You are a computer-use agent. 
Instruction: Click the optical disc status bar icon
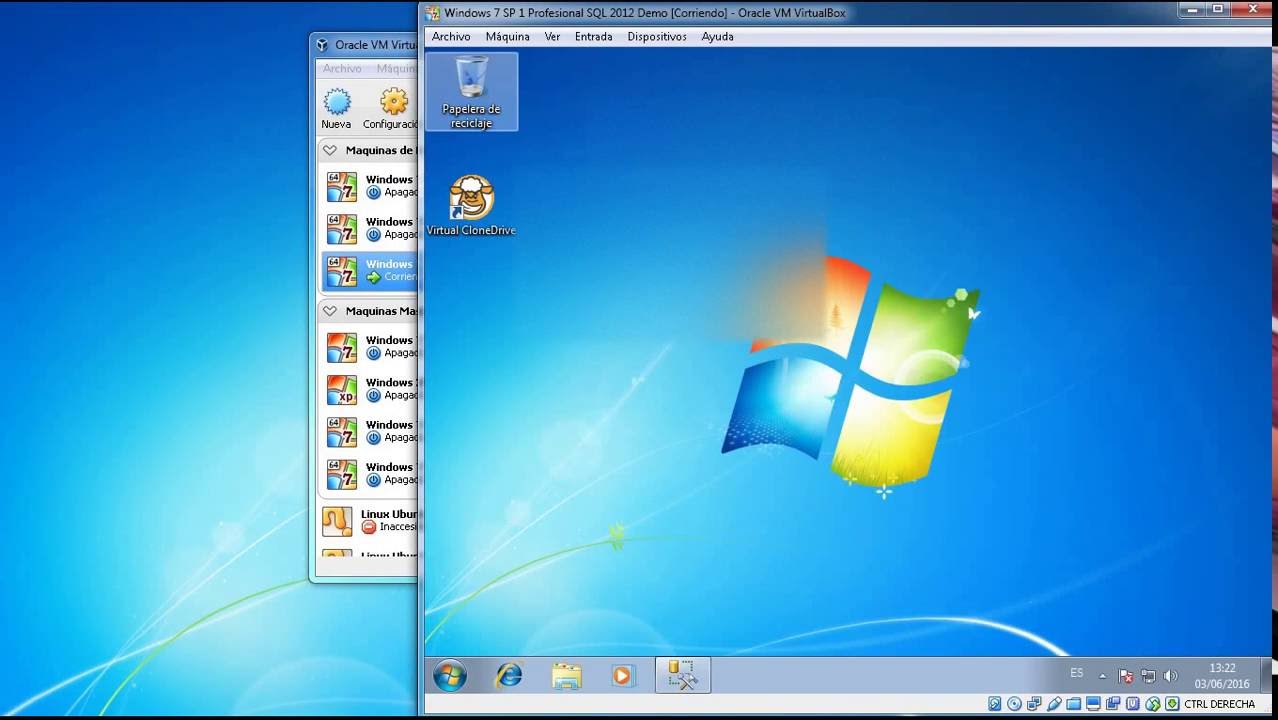[x=1015, y=704]
